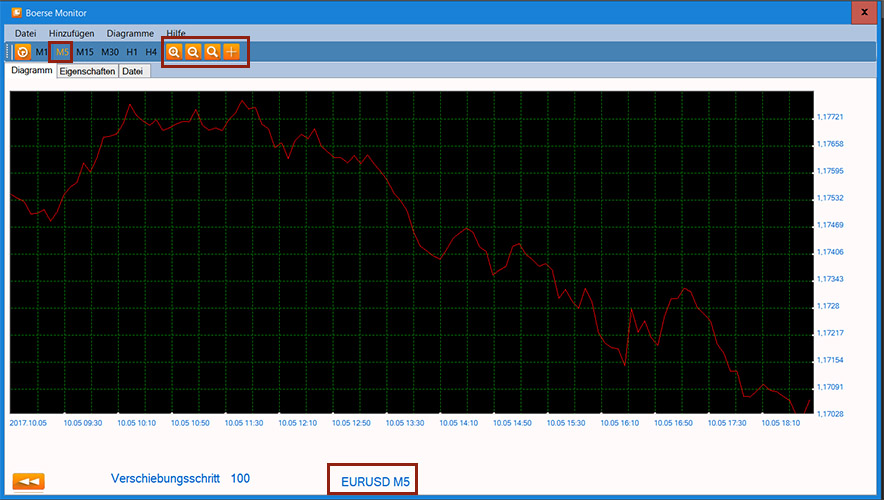
Task: Switch to M30 timeframe
Action: (x=110, y=52)
